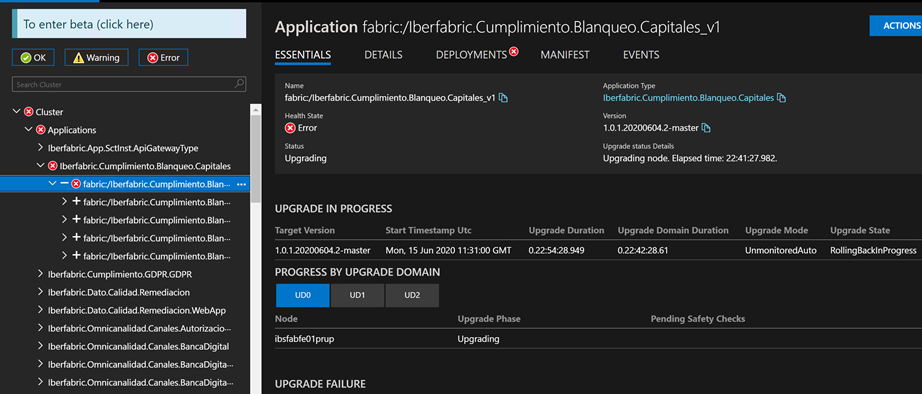Click error icon beside Iberfabric.Cumplimiento.Blanqueo.Capitales tree node

click(x=52, y=166)
